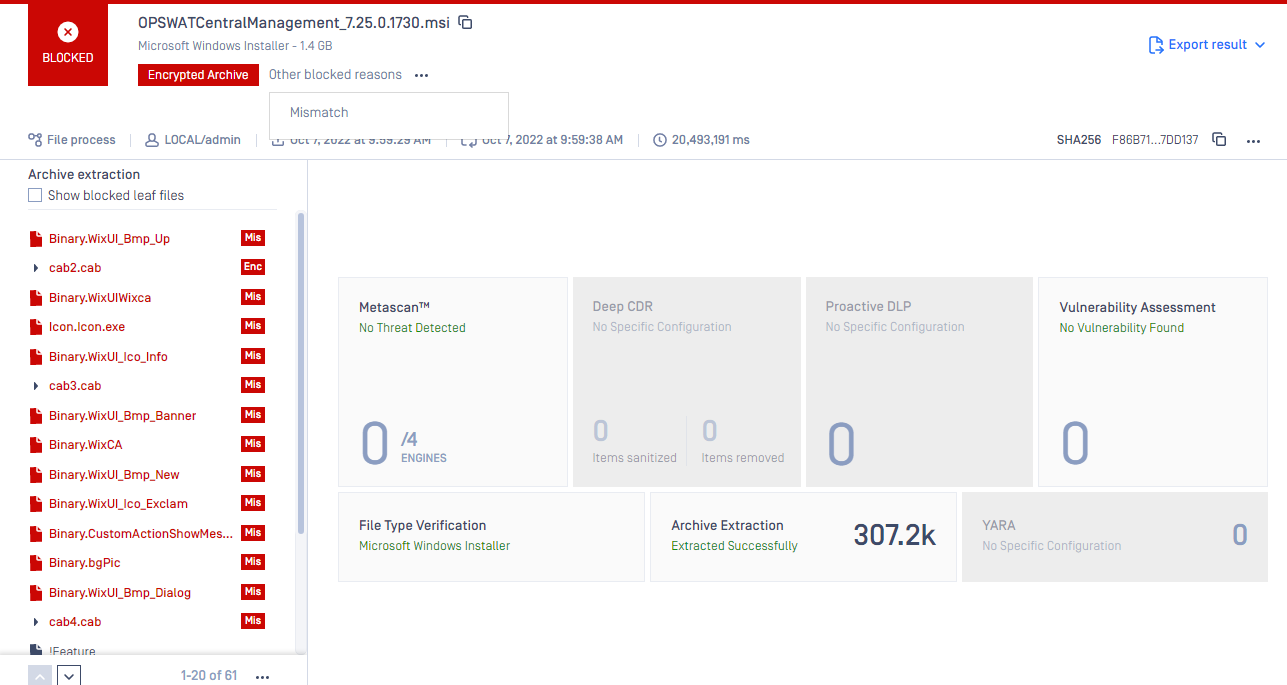This screenshot has width=1287, height=685.
Task: Select Binary.WixUI_Ico_Info file
Action: coord(108,357)
